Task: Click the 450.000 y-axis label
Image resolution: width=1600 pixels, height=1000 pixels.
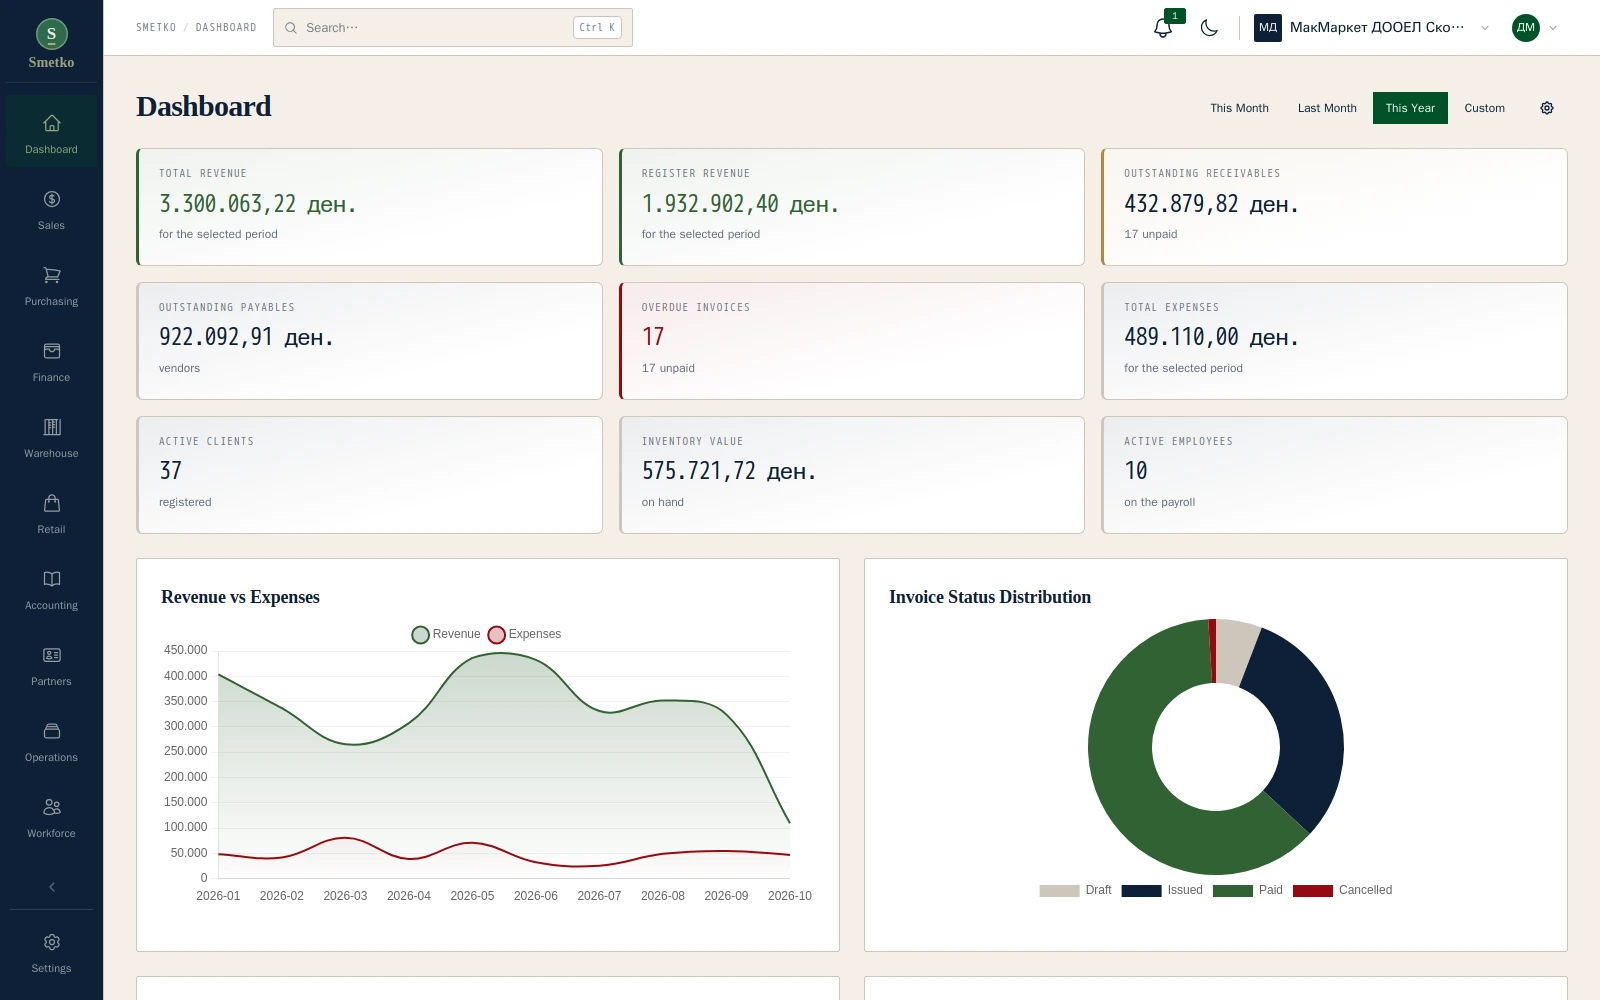Action: (x=186, y=650)
